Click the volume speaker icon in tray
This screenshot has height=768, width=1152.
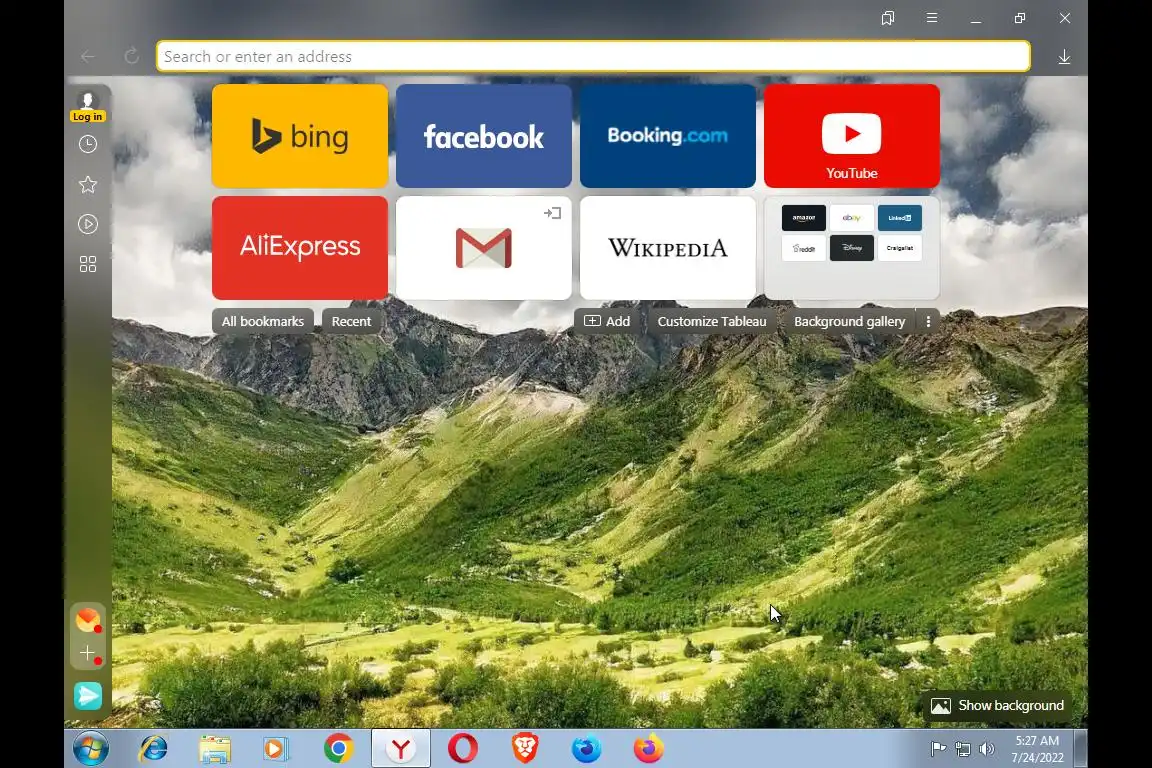point(987,749)
